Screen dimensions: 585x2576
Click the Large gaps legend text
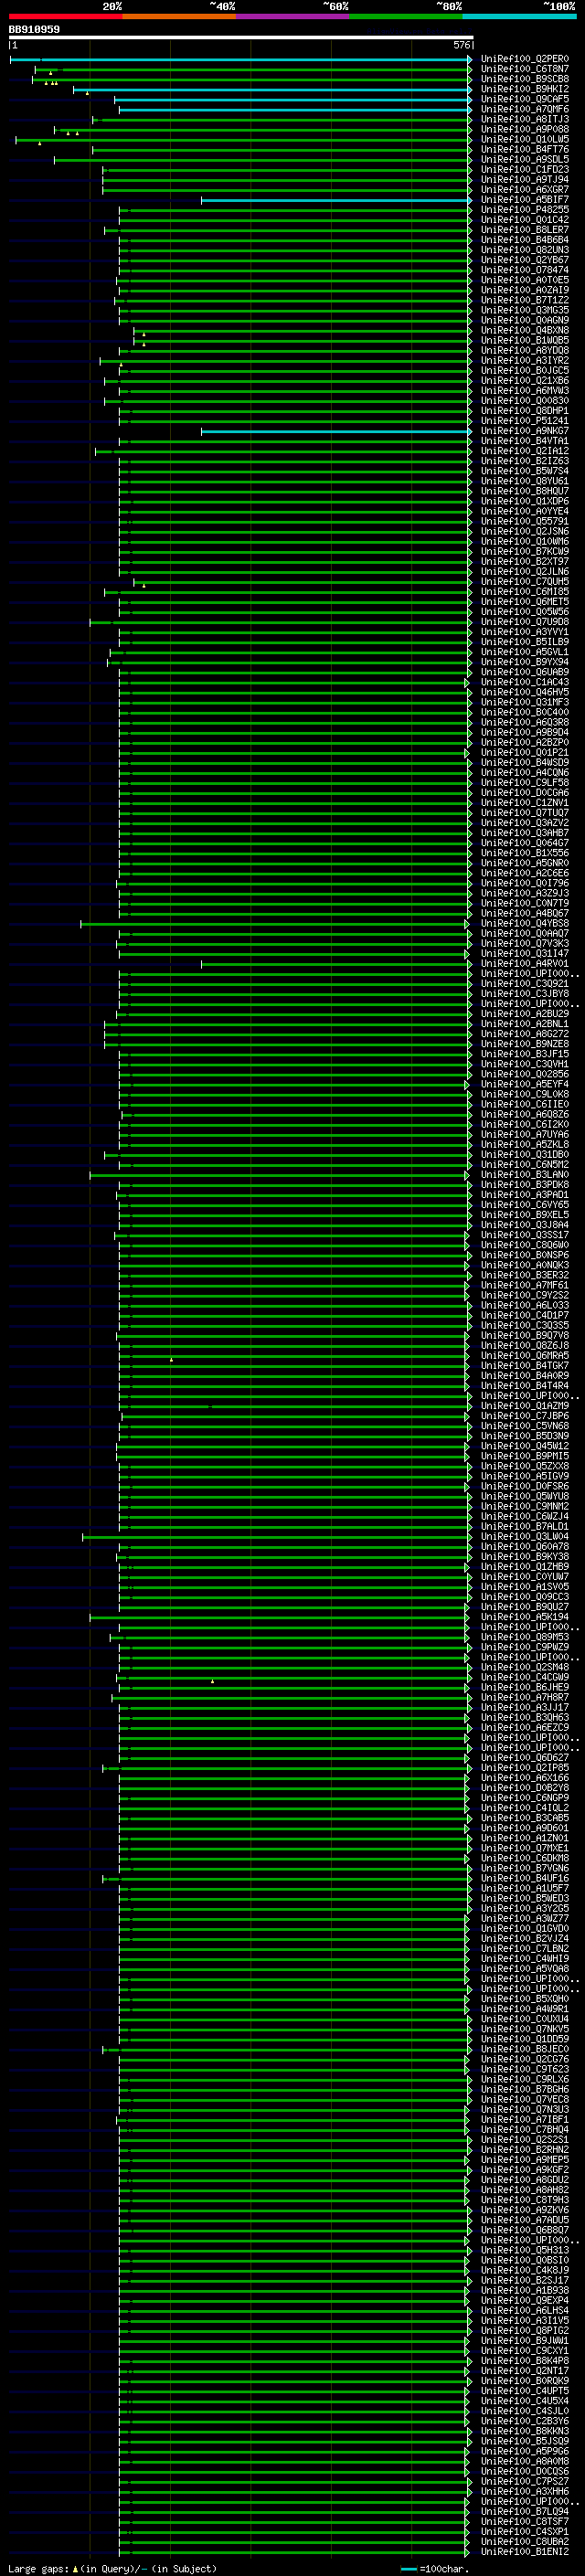(x=112, y=2569)
